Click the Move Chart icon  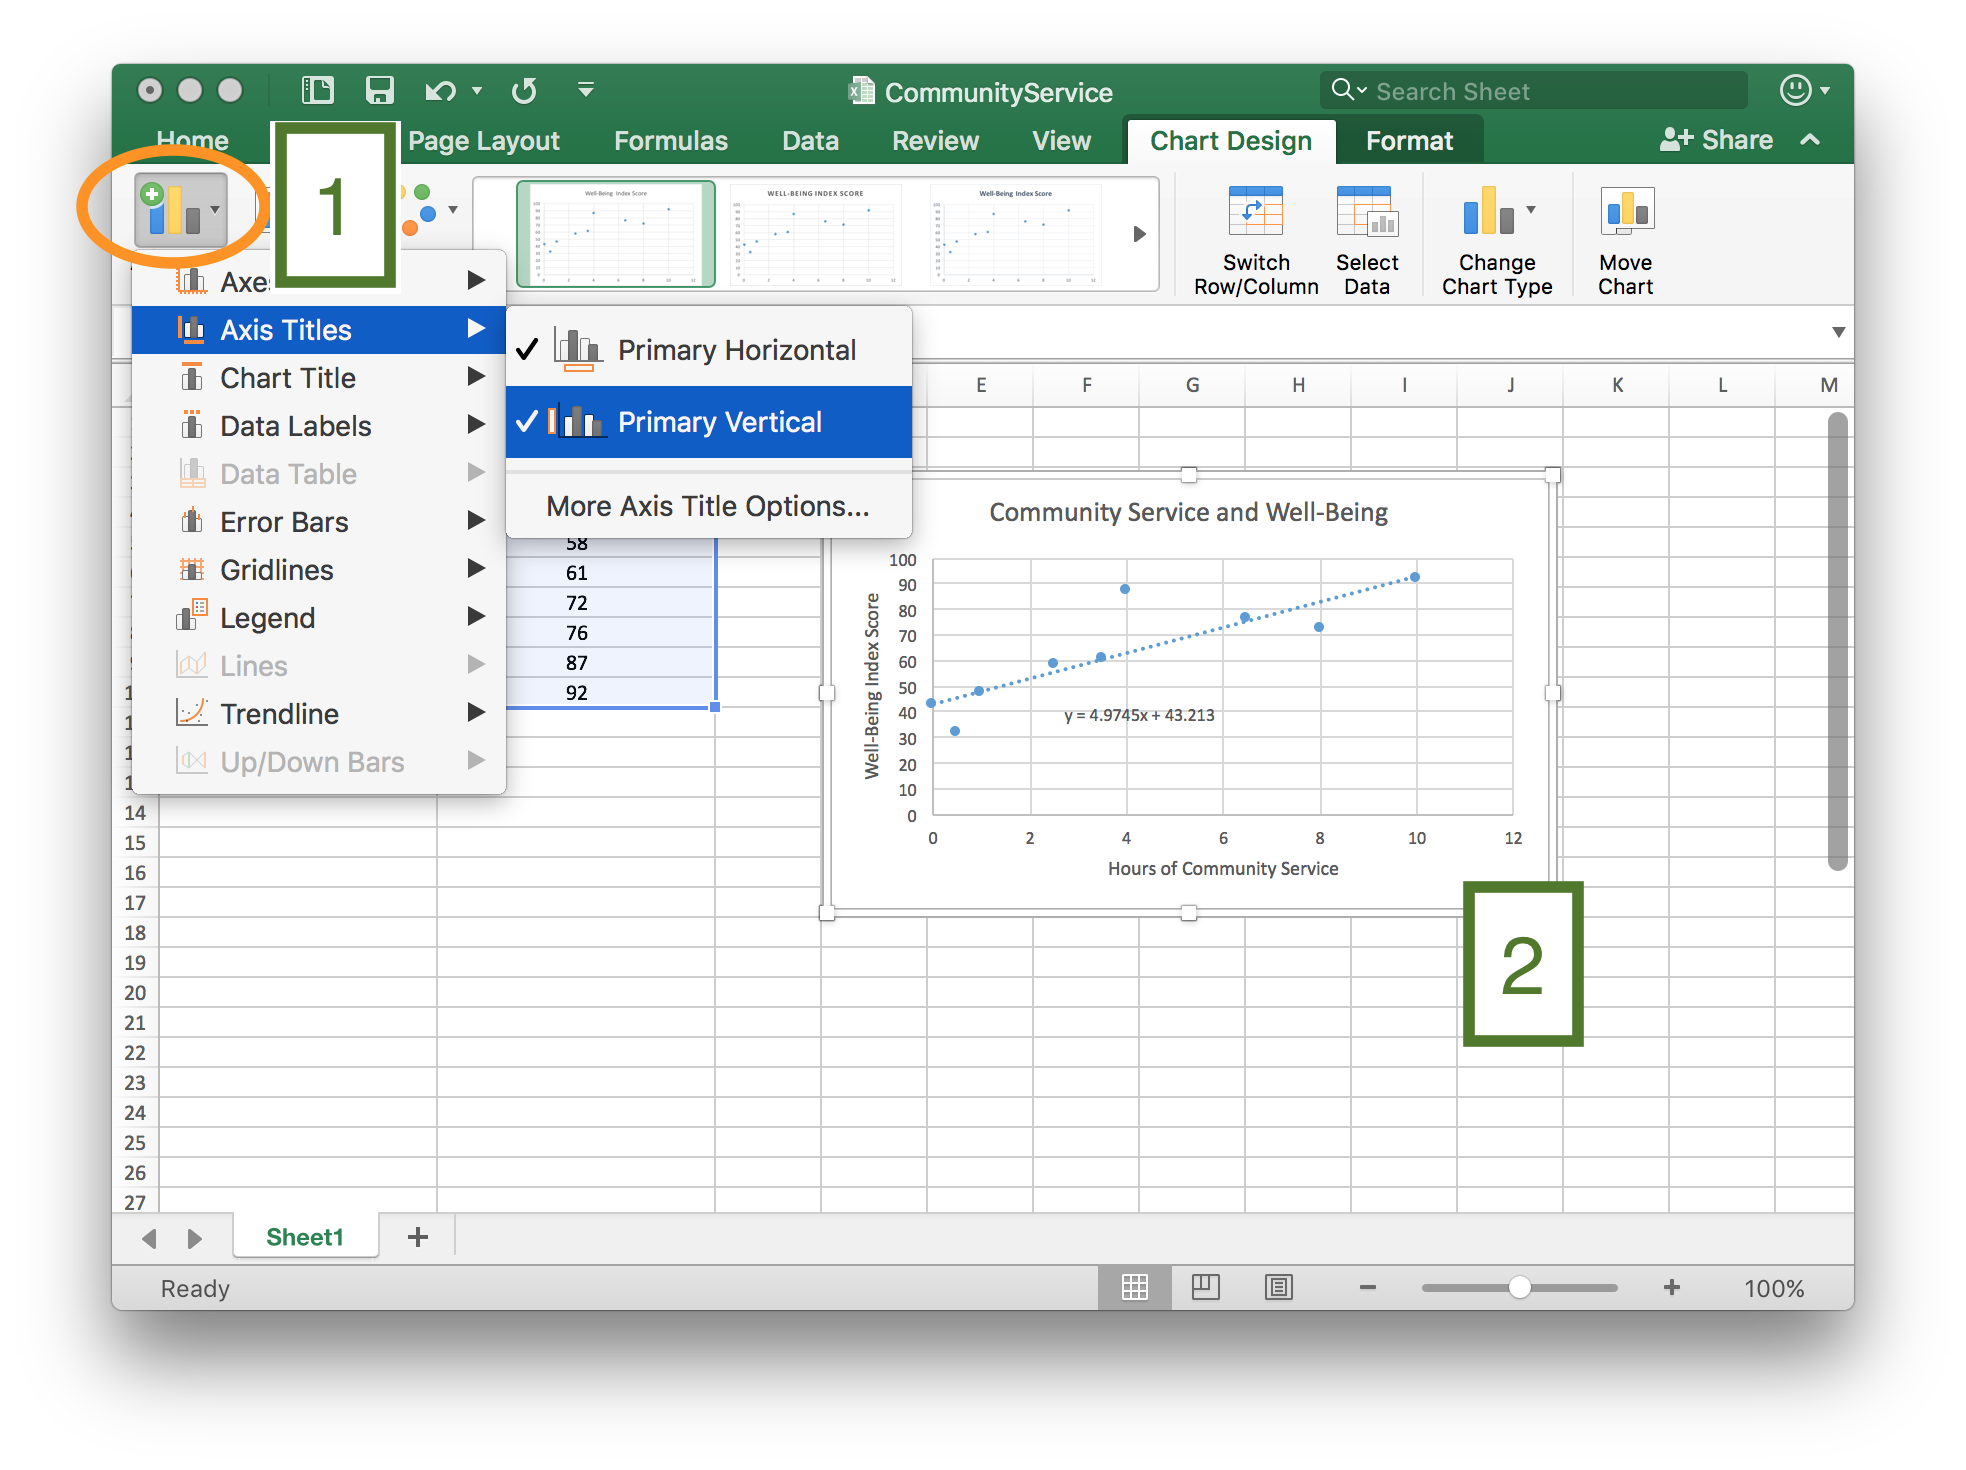pyautogui.click(x=1625, y=212)
